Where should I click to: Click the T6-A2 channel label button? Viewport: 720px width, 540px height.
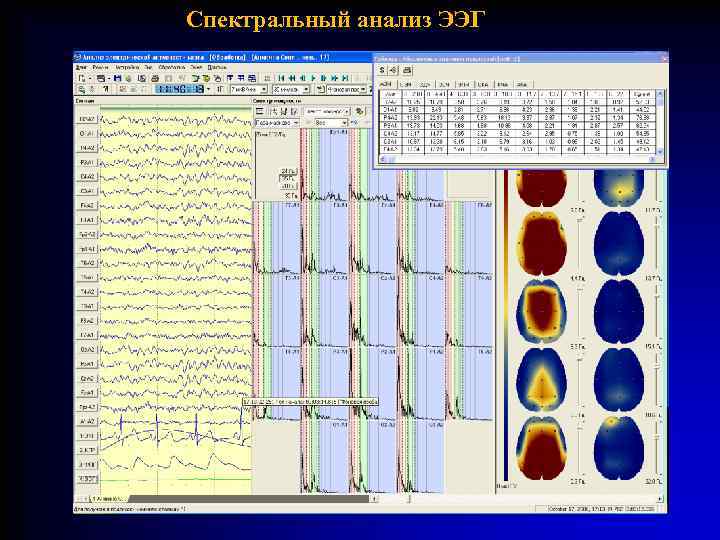(x=87, y=263)
